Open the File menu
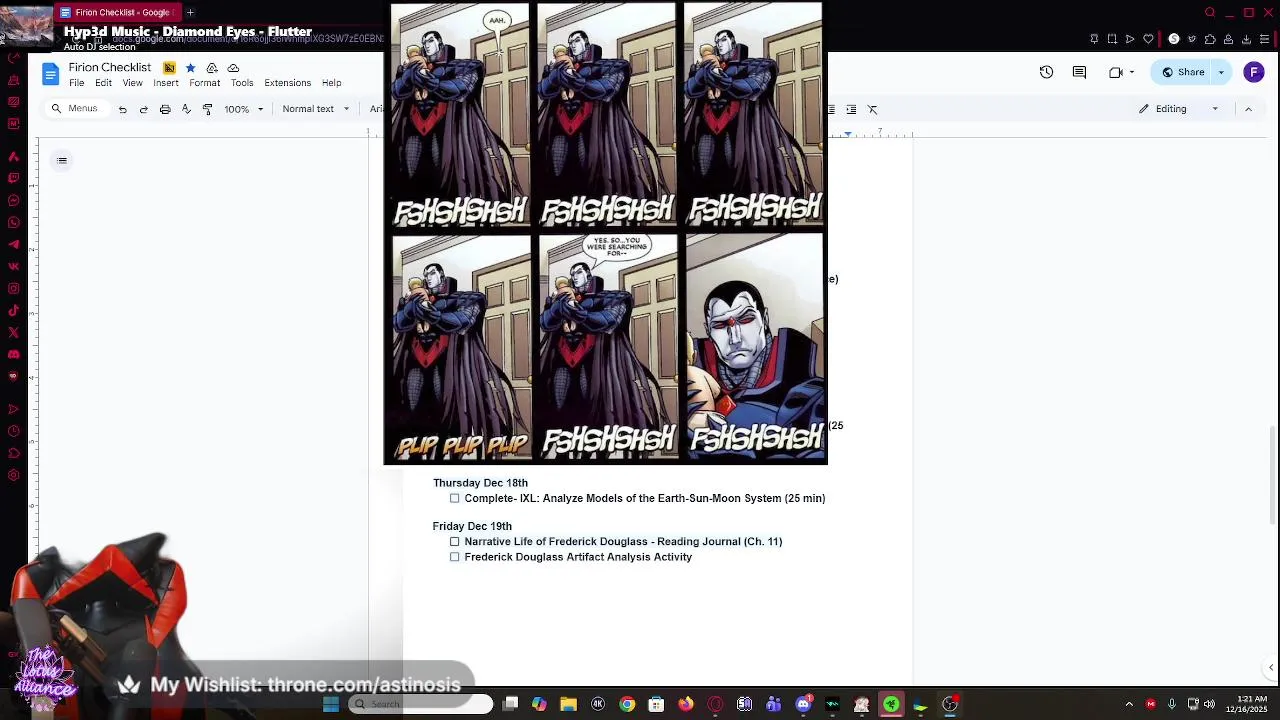The width and height of the screenshot is (1280, 720). 77,83
